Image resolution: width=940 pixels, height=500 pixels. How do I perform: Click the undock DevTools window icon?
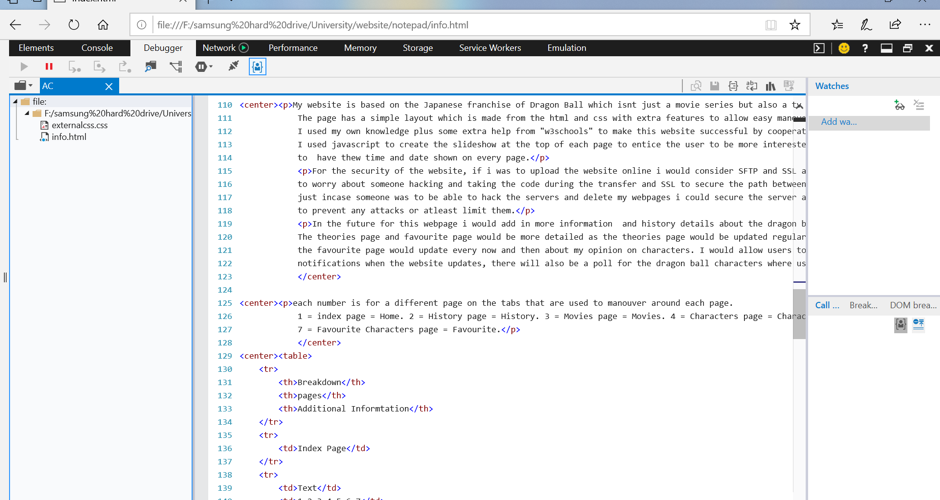click(908, 49)
